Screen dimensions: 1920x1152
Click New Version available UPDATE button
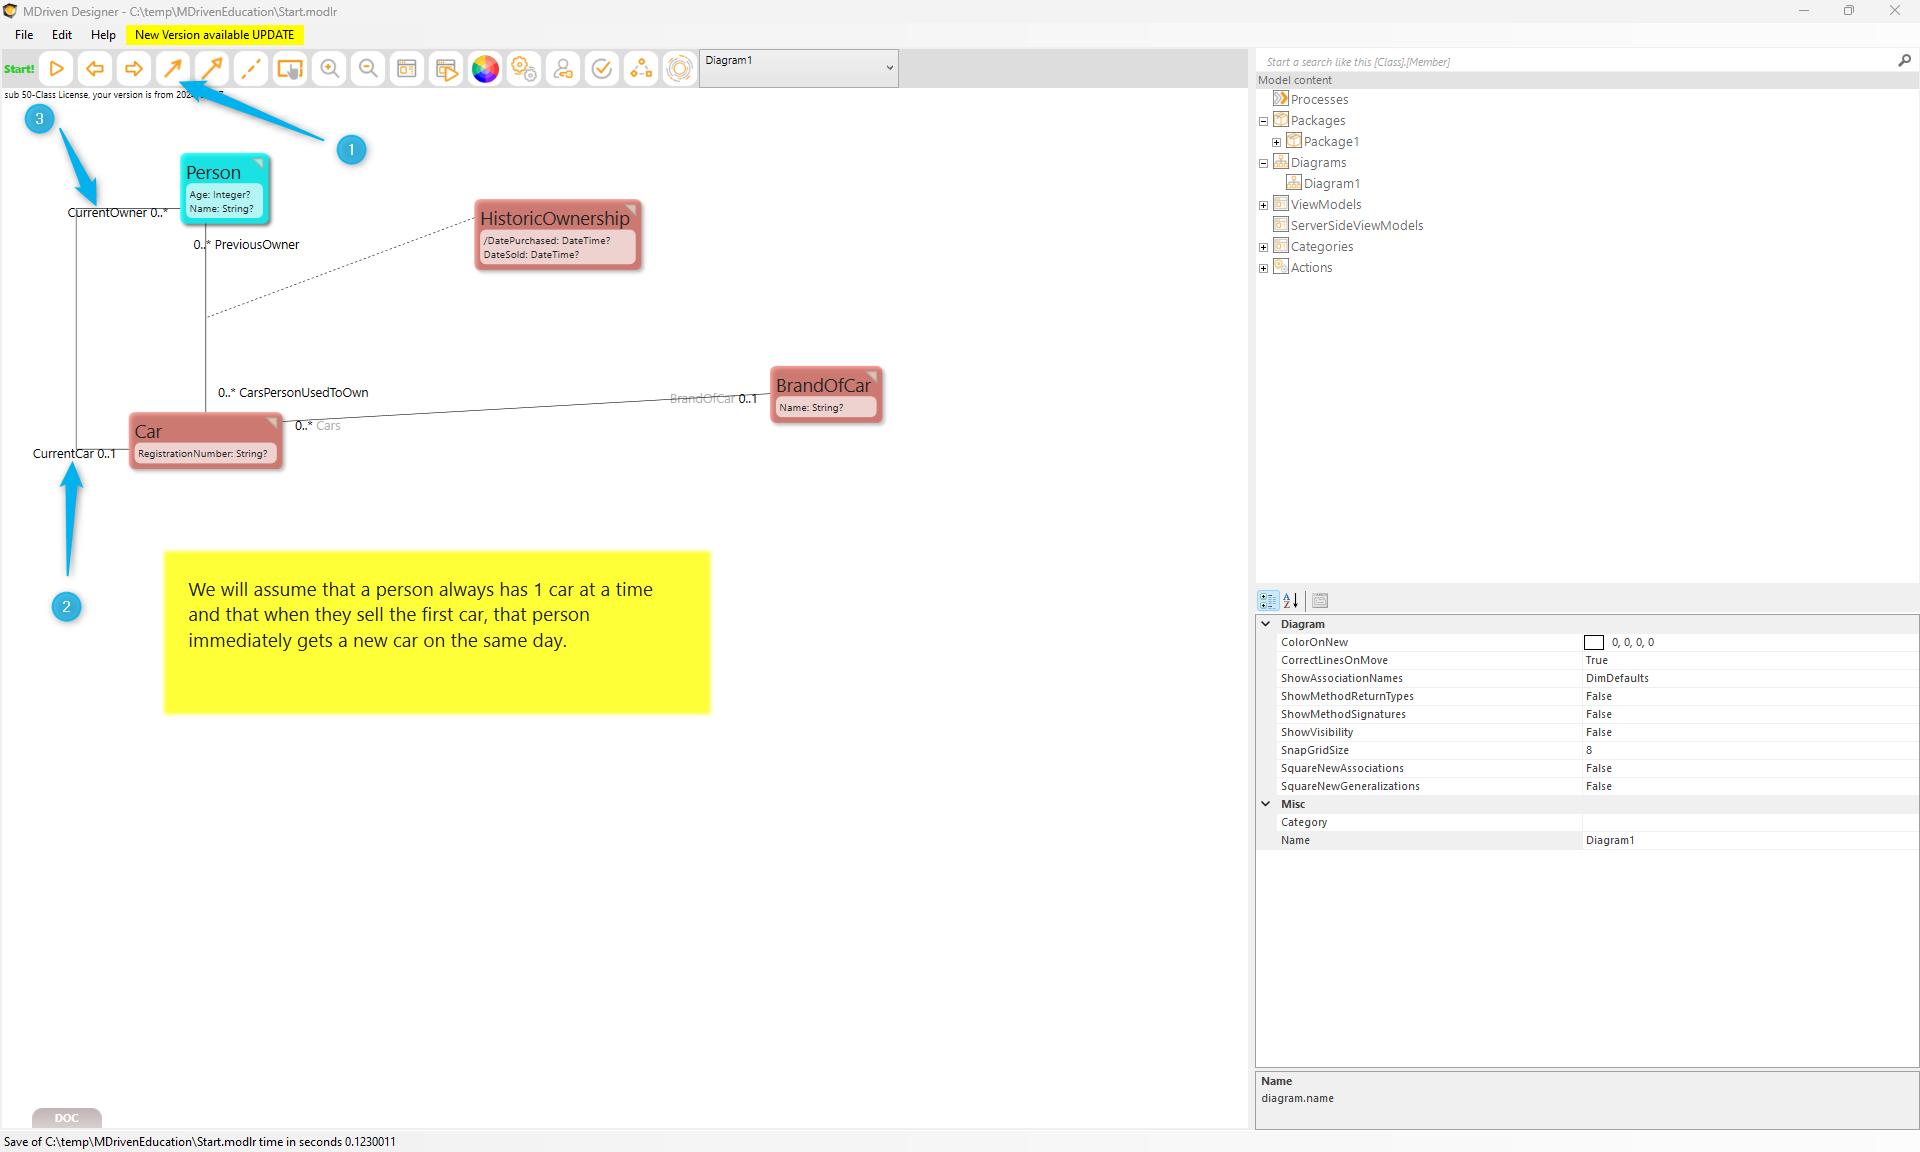214,35
